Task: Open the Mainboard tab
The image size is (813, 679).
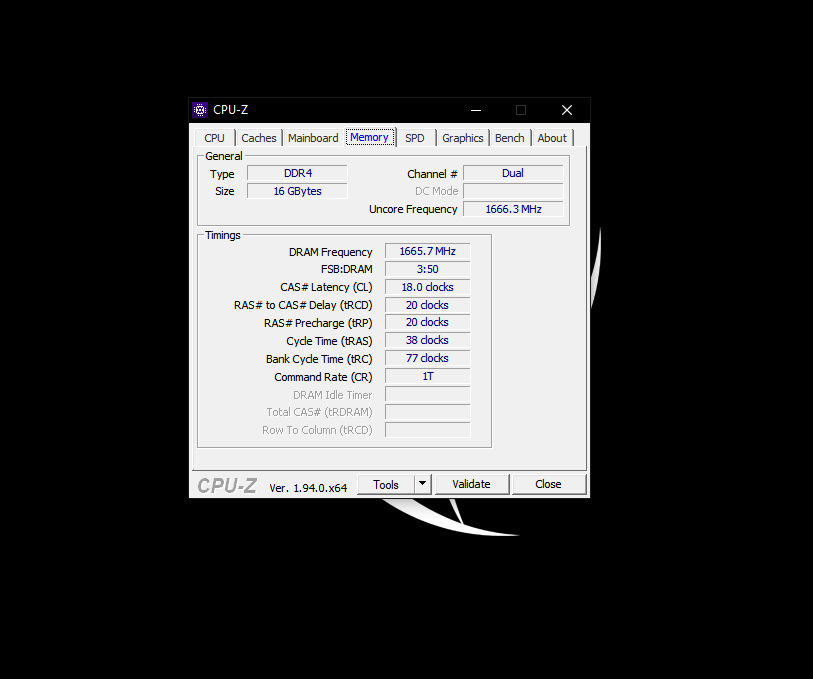Action: [x=313, y=138]
